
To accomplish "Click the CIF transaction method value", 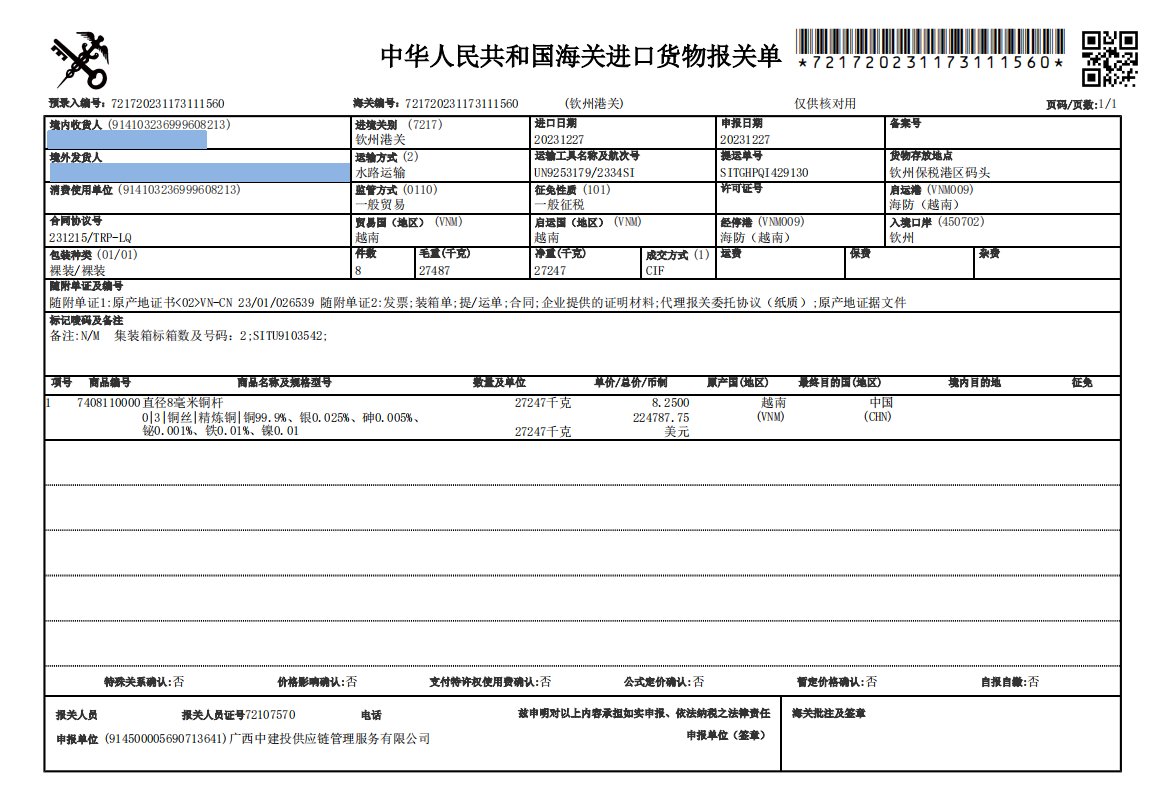I will coord(655,270).
